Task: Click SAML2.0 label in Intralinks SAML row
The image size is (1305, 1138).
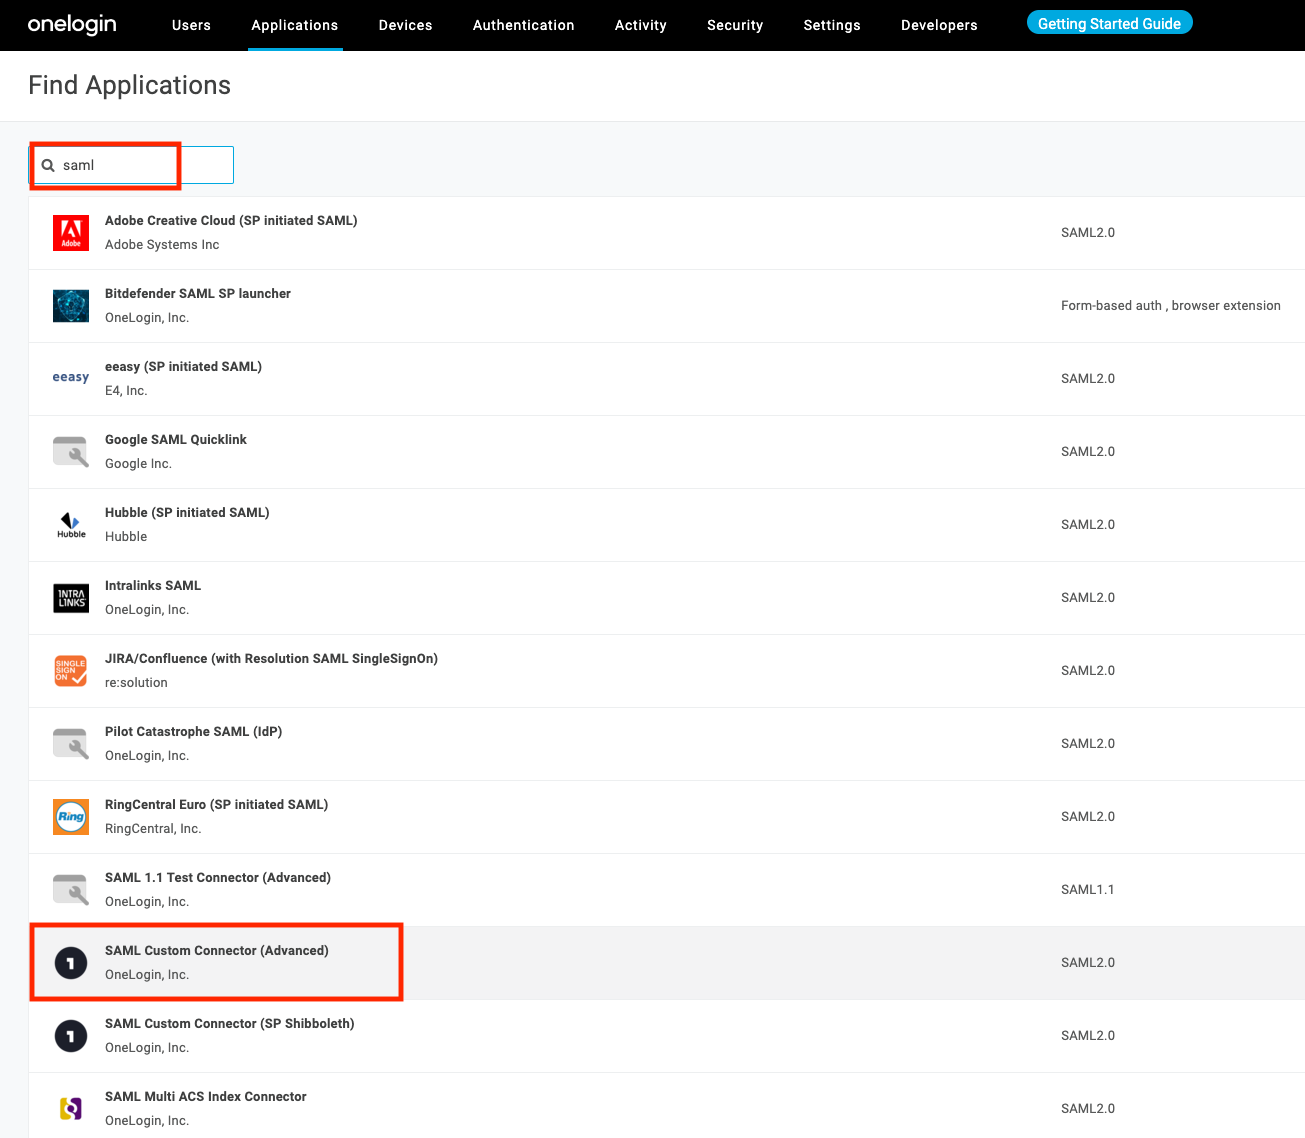Action: (1088, 598)
